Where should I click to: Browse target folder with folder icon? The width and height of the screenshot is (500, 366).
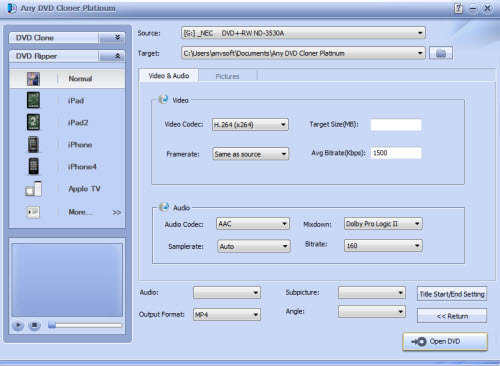coord(441,53)
